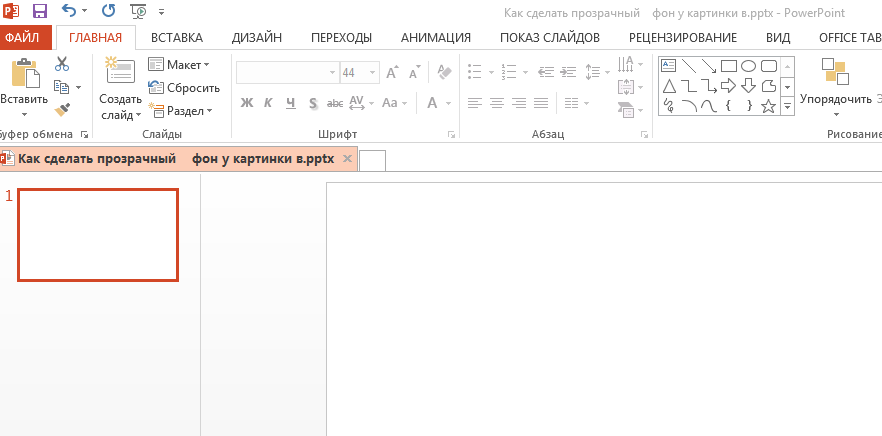Open the copy options dropdown arrow

(78, 87)
